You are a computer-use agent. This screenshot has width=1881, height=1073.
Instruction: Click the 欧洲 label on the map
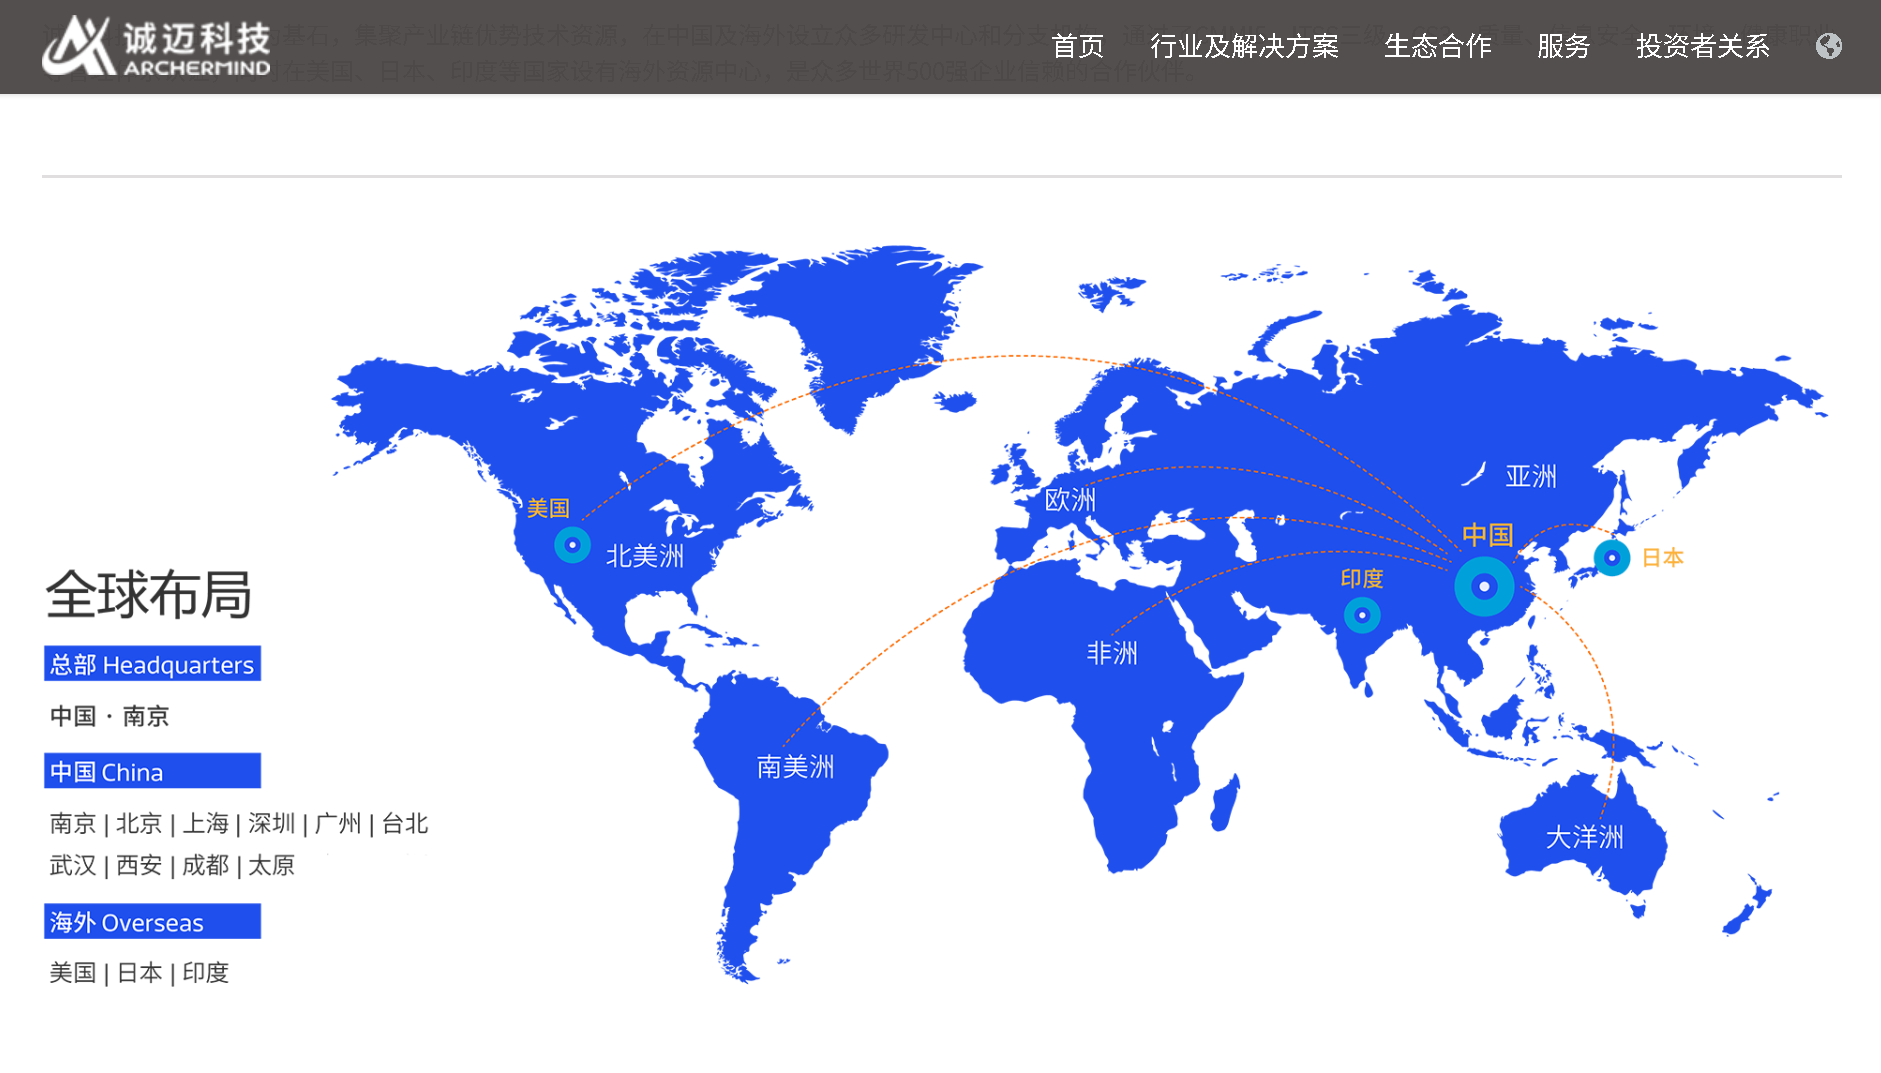tap(1070, 500)
